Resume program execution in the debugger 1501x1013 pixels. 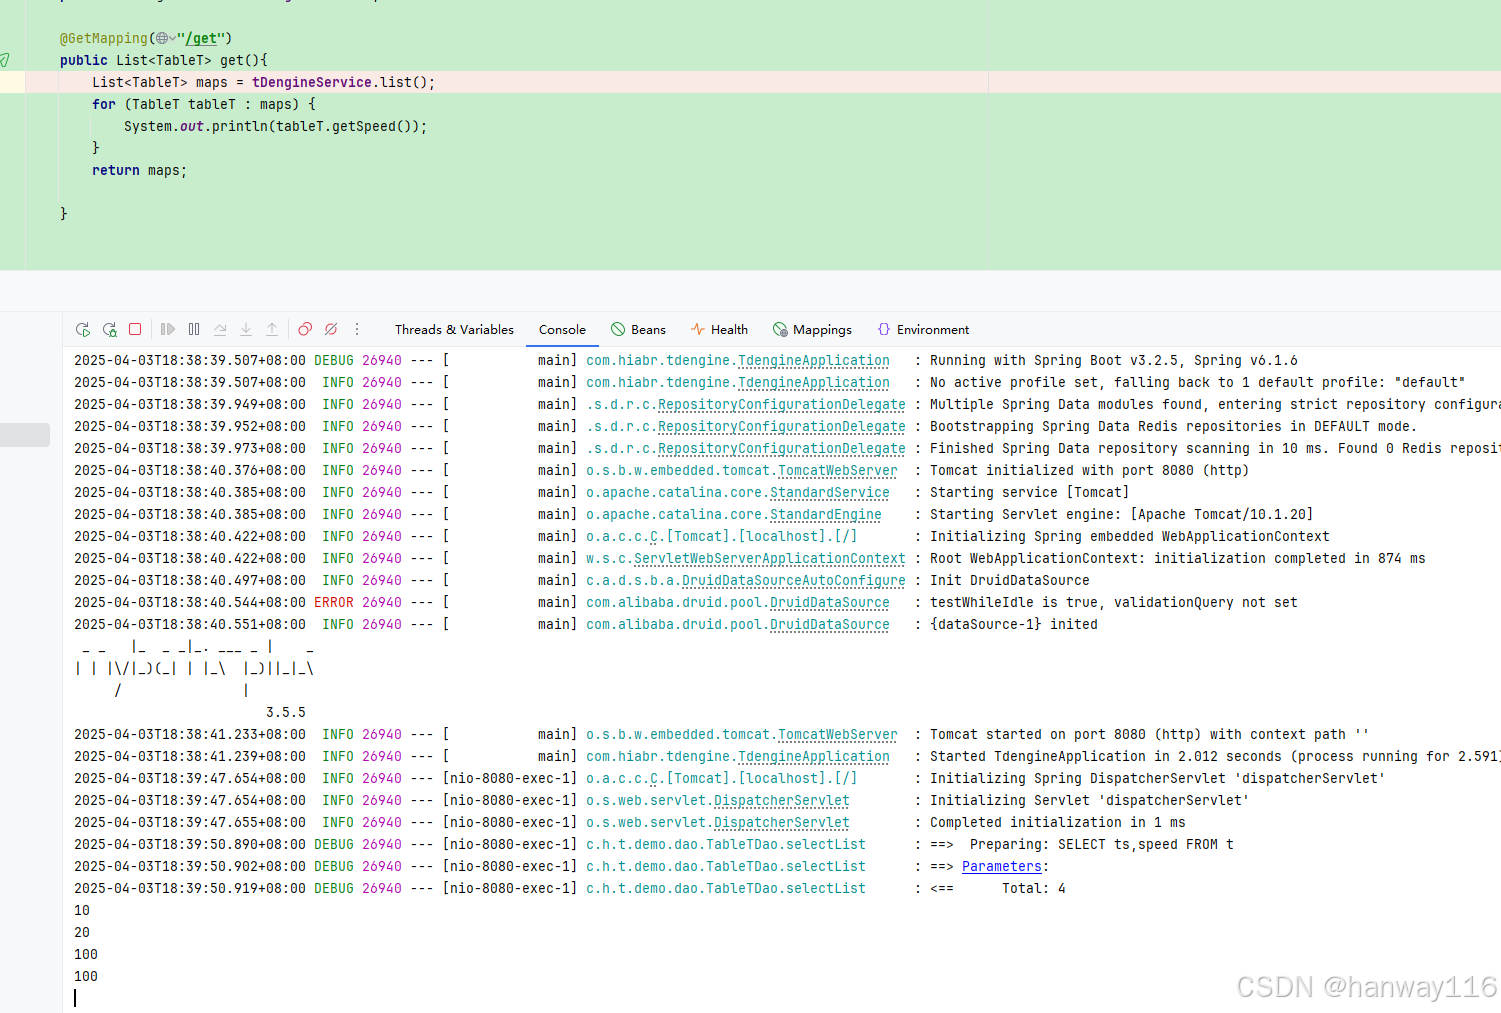click(167, 329)
